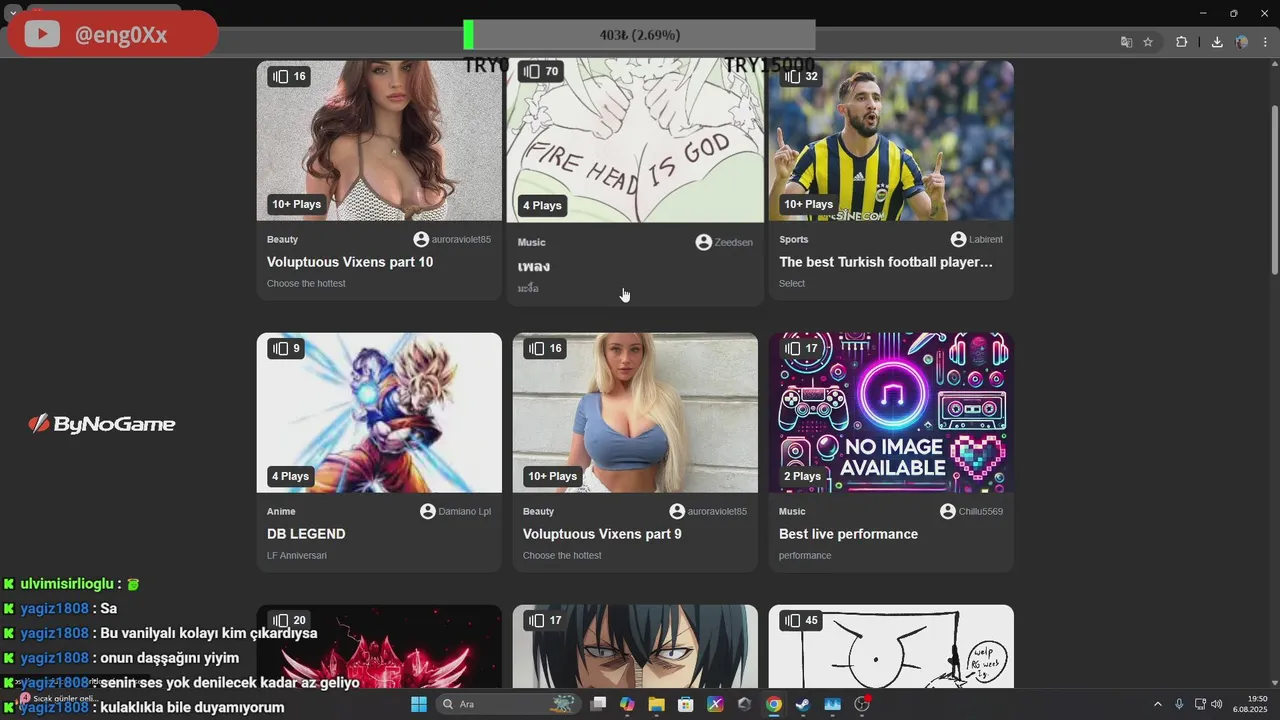Open Task View from the taskbar
1280x720 pixels.
click(598, 704)
